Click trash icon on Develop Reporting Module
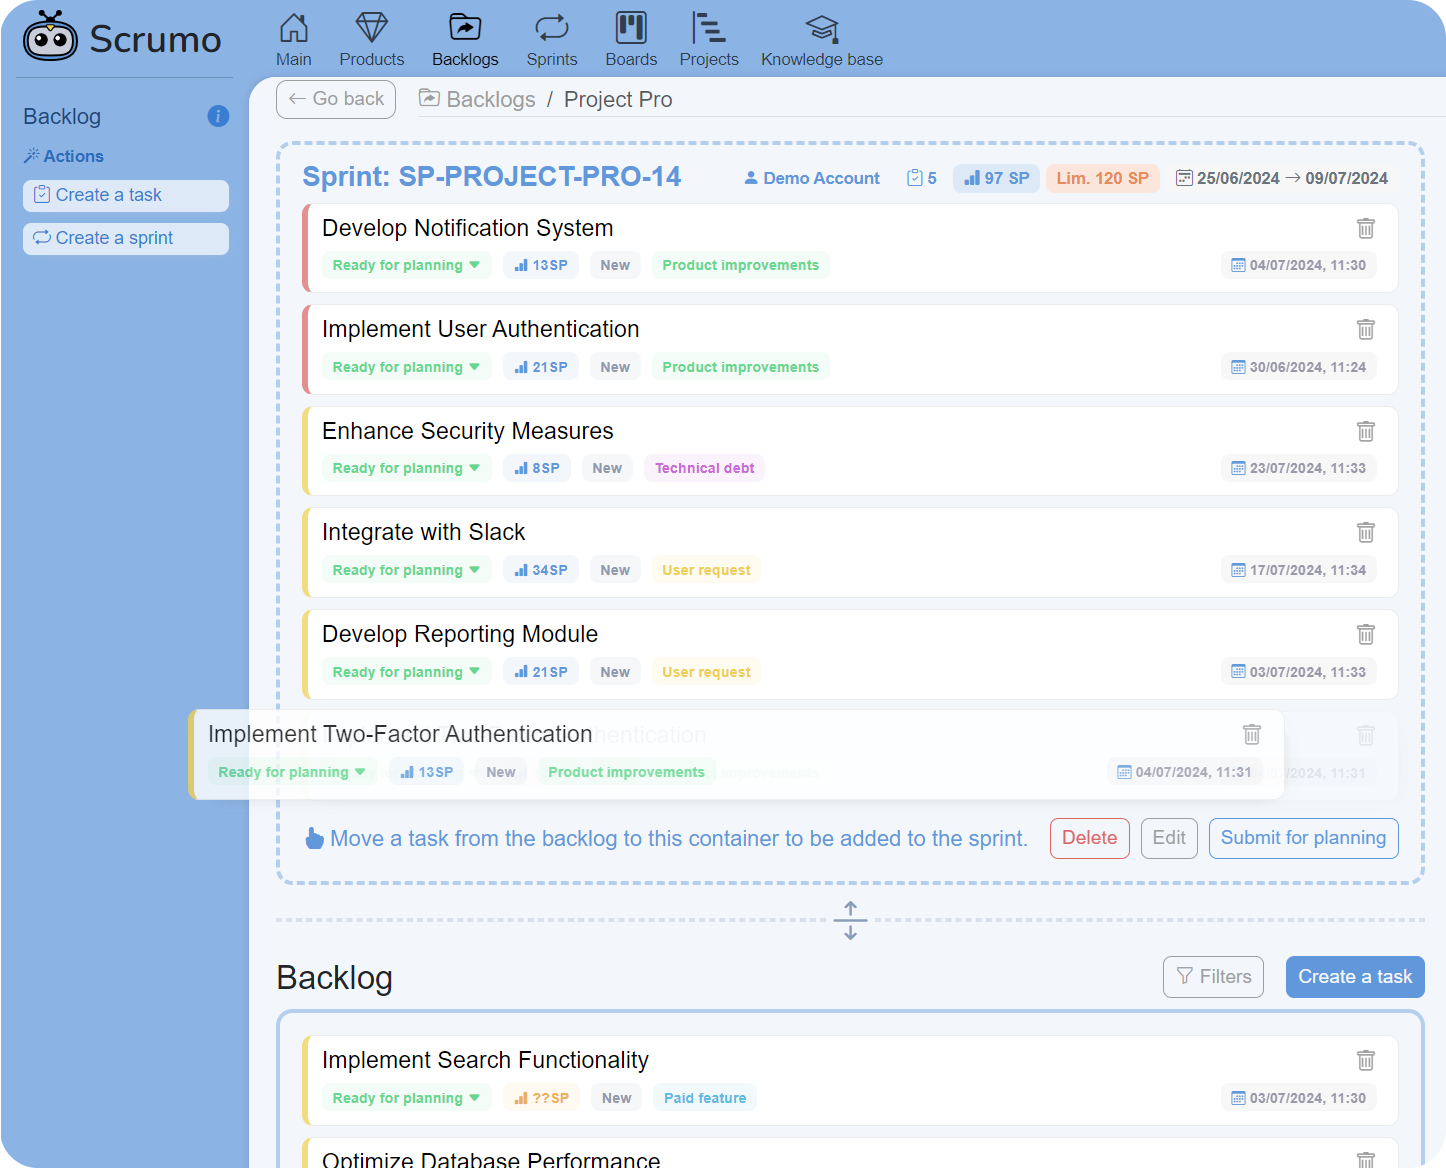 [1365, 634]
